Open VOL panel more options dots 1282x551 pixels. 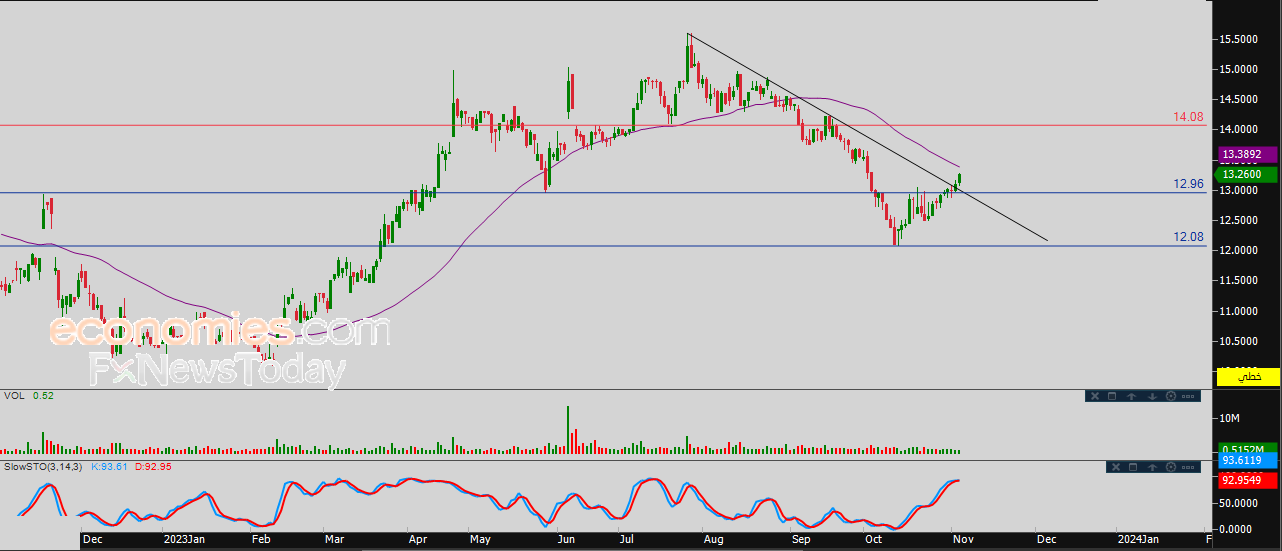[1188, 396]
